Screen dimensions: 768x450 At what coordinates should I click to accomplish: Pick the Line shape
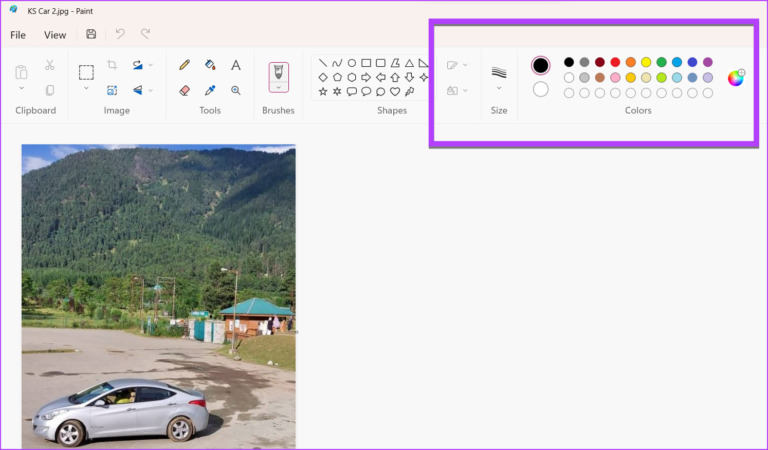click(x=323, y=63)
